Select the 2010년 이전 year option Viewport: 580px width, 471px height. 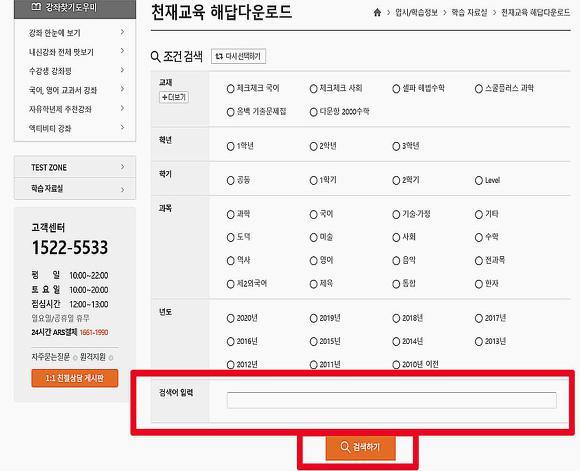click(396, 364)
